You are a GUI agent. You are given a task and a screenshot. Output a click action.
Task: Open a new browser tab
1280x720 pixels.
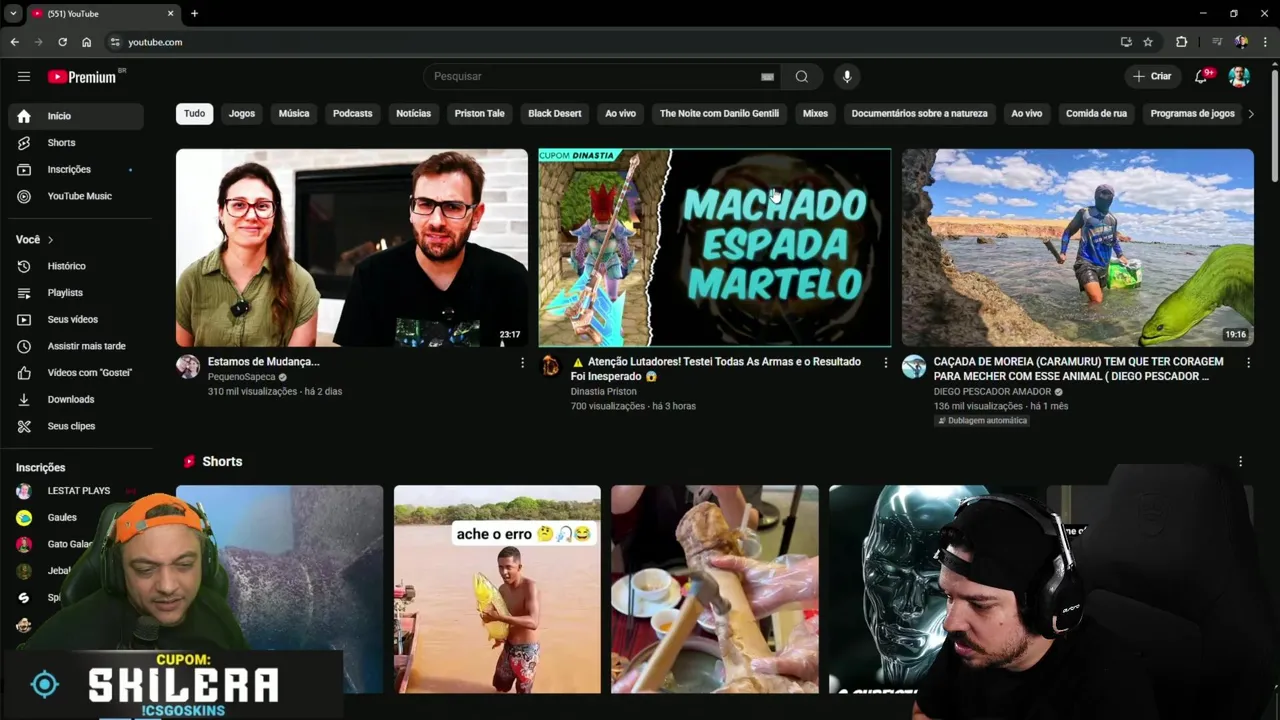(194, 13)
